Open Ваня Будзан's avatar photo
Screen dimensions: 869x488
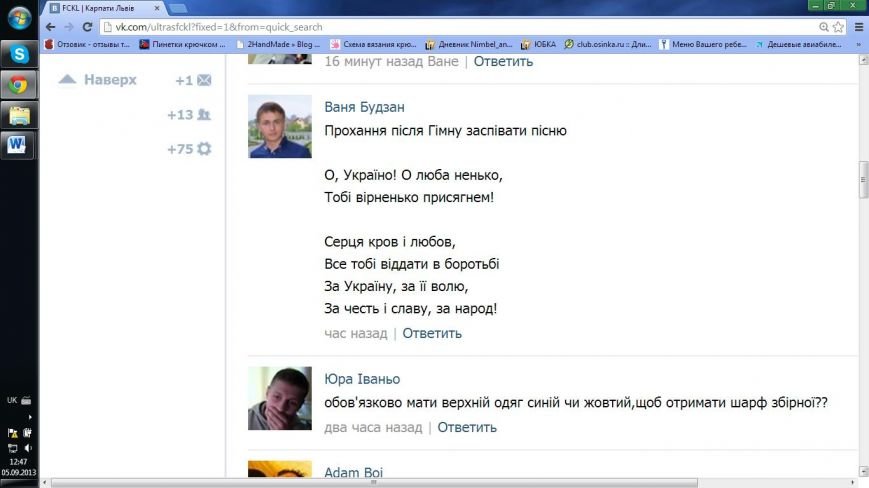point(280,126)
